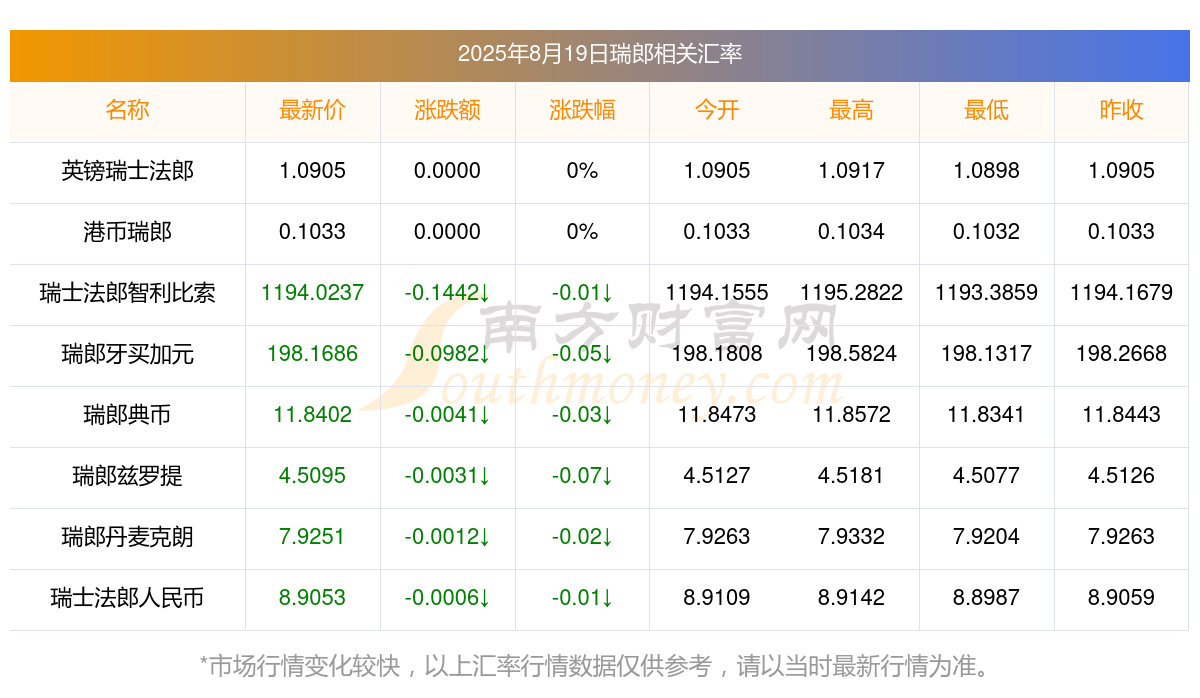Click low value 8.8987

click(986, 598)
